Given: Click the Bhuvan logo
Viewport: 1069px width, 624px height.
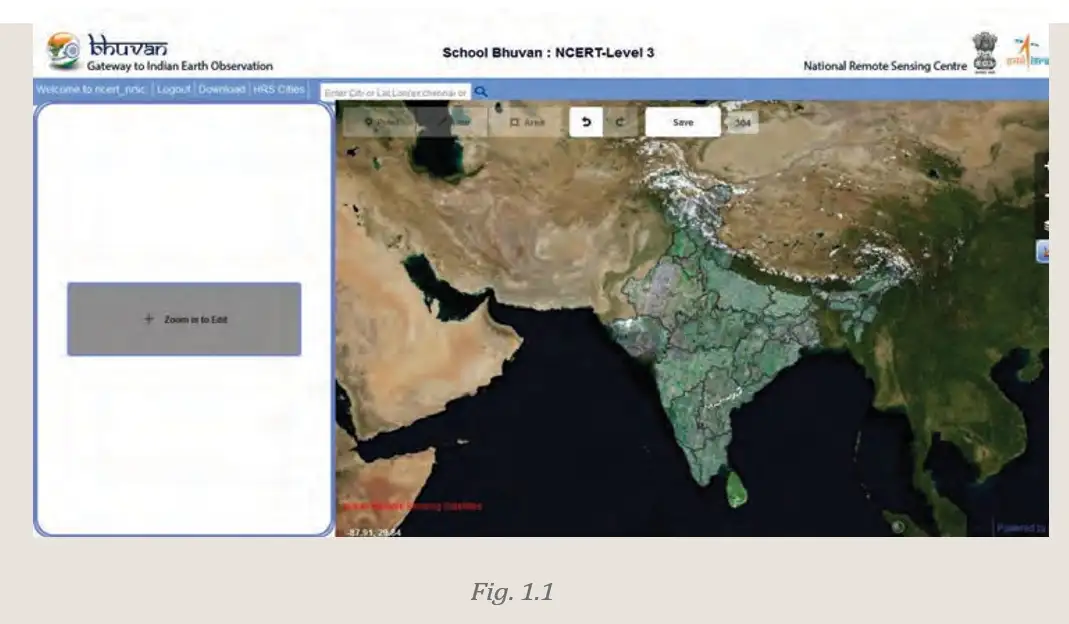Looking at the screenshot, I should point(108,51).
